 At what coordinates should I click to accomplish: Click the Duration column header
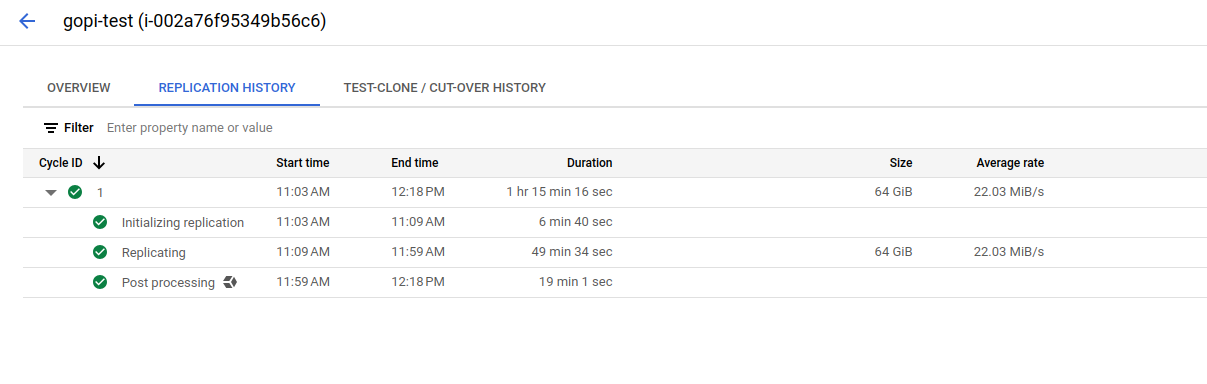tap(590, 163)
